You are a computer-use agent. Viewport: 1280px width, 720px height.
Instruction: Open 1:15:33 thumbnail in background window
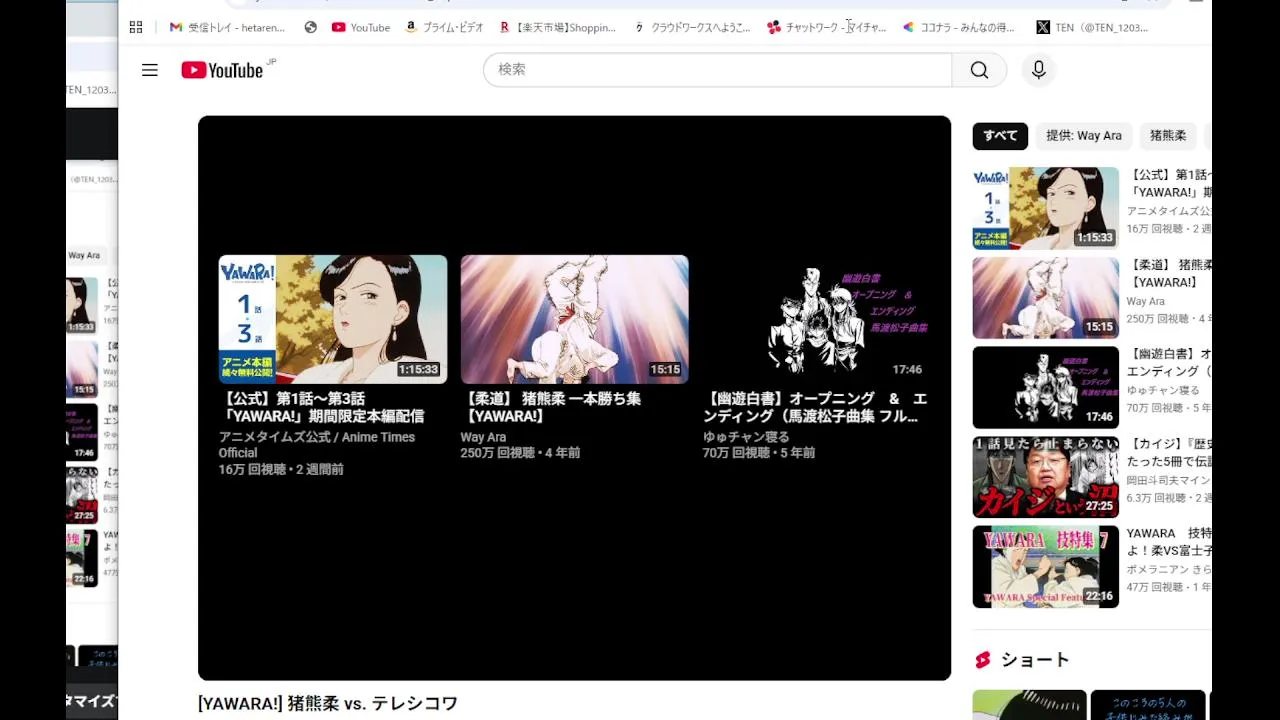[82, 305]
